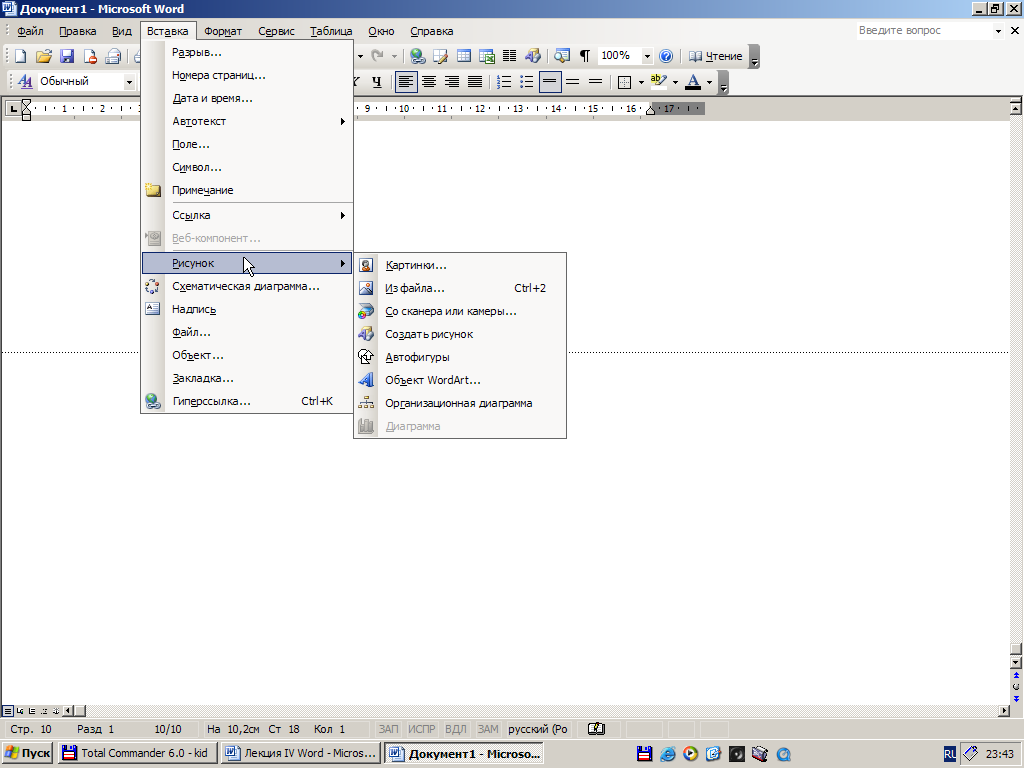Open borders dropdown arrow

click(x=641, y=82)
